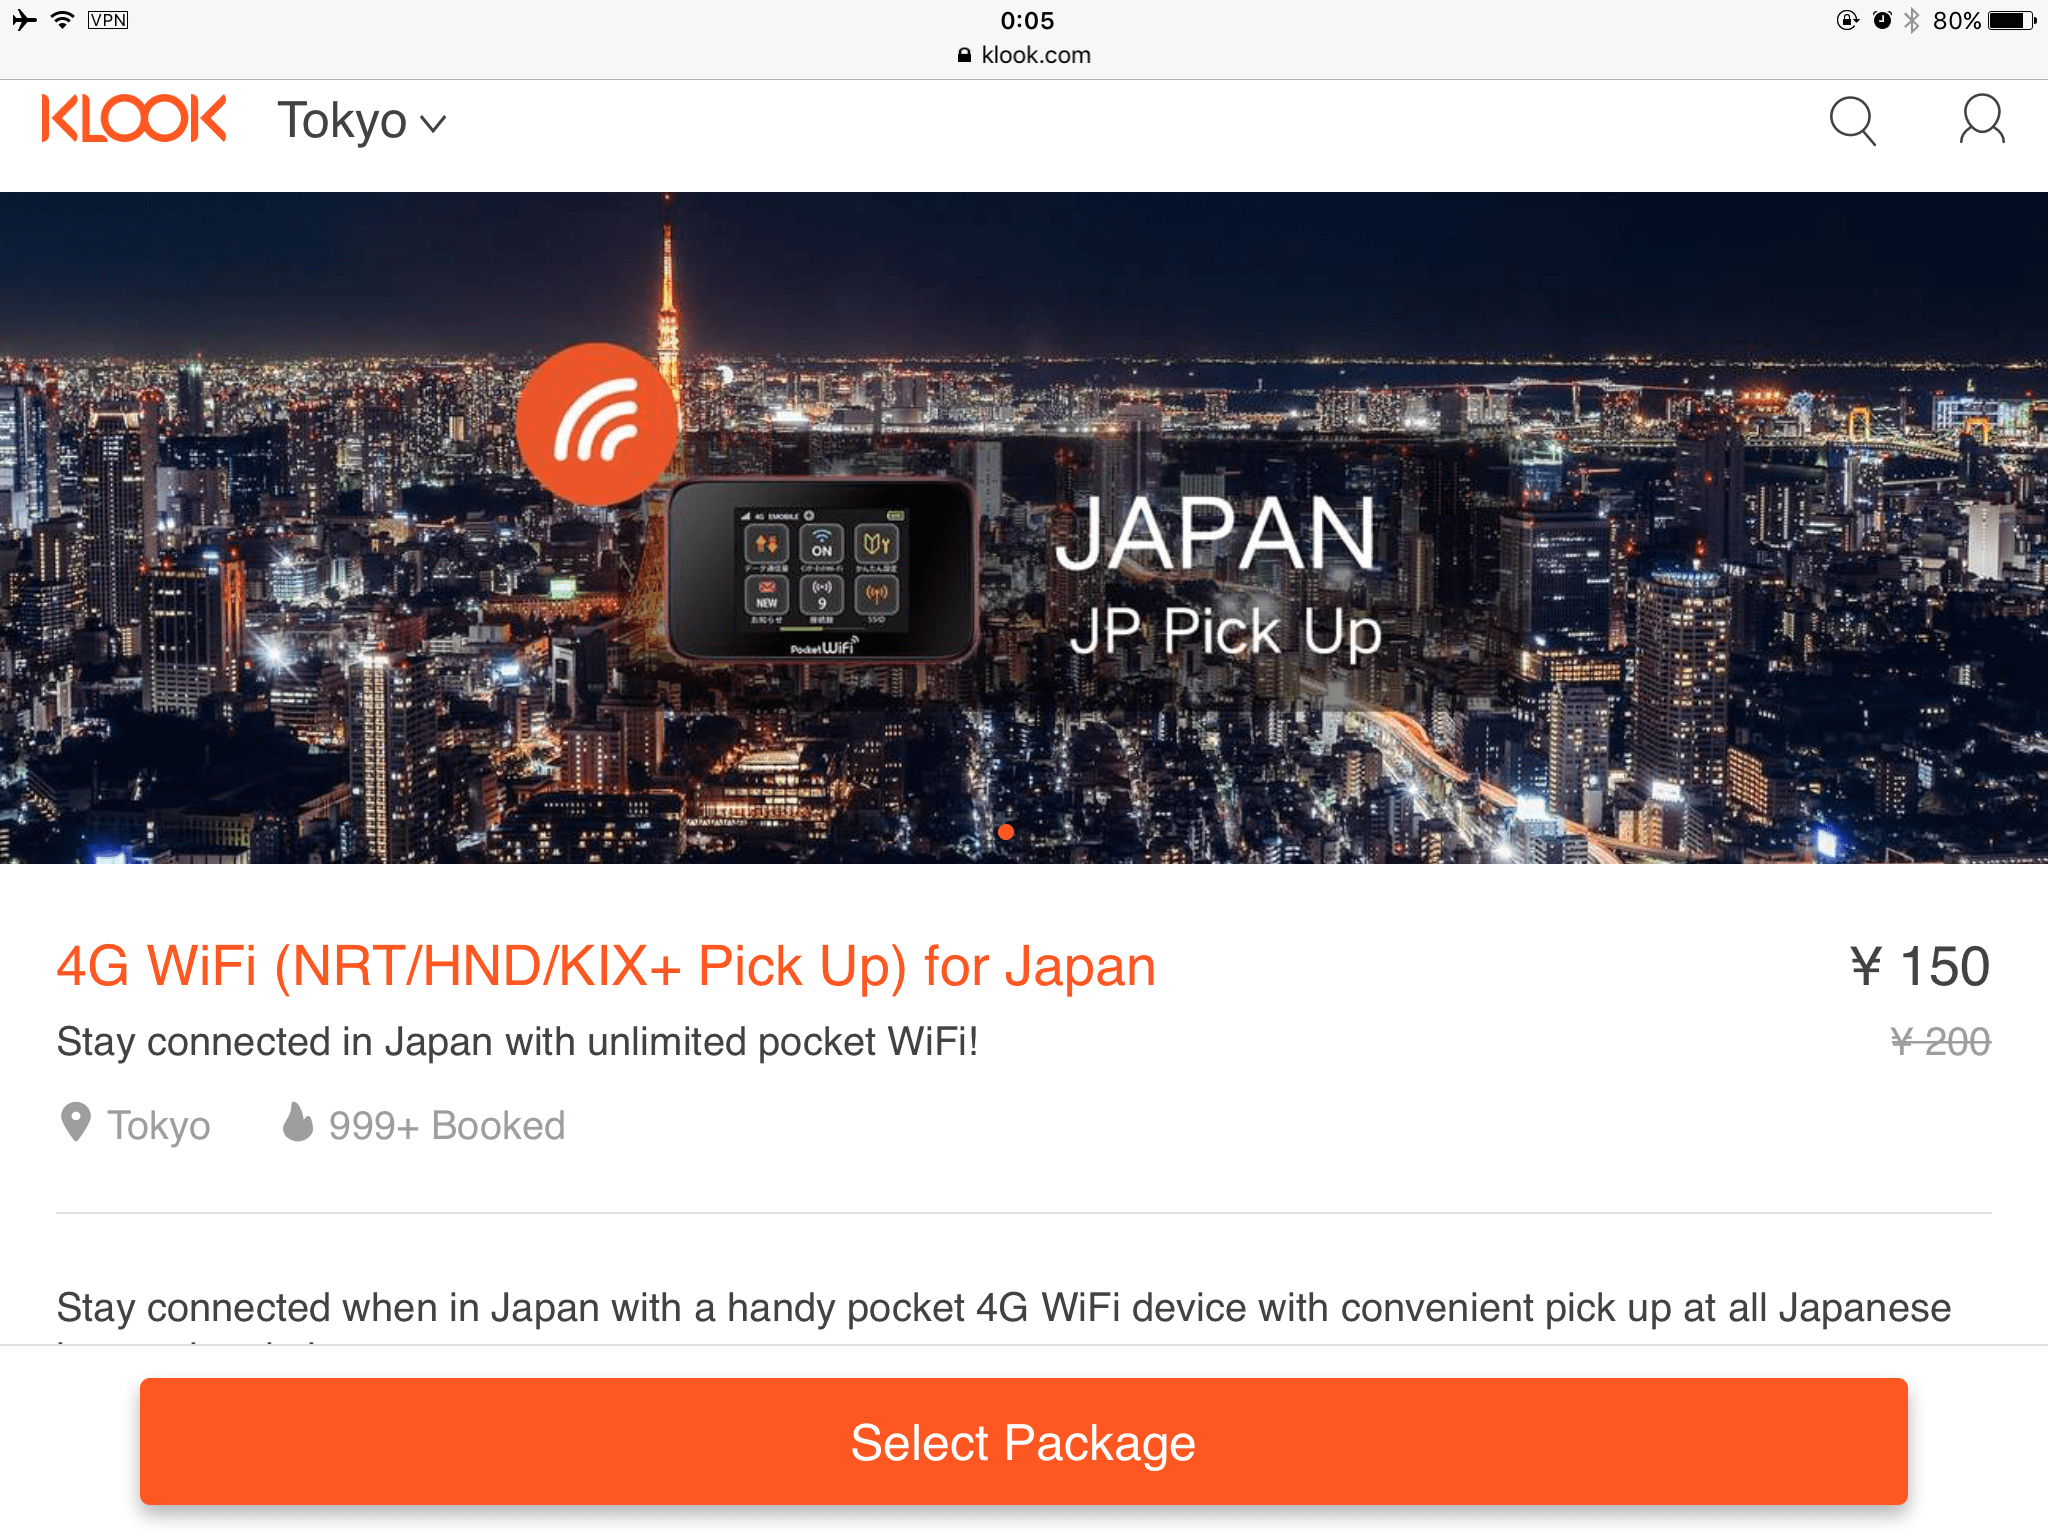Select the orange carousel page dot
This screenshot has height=1536, width=2048.
click(1006, 831)
